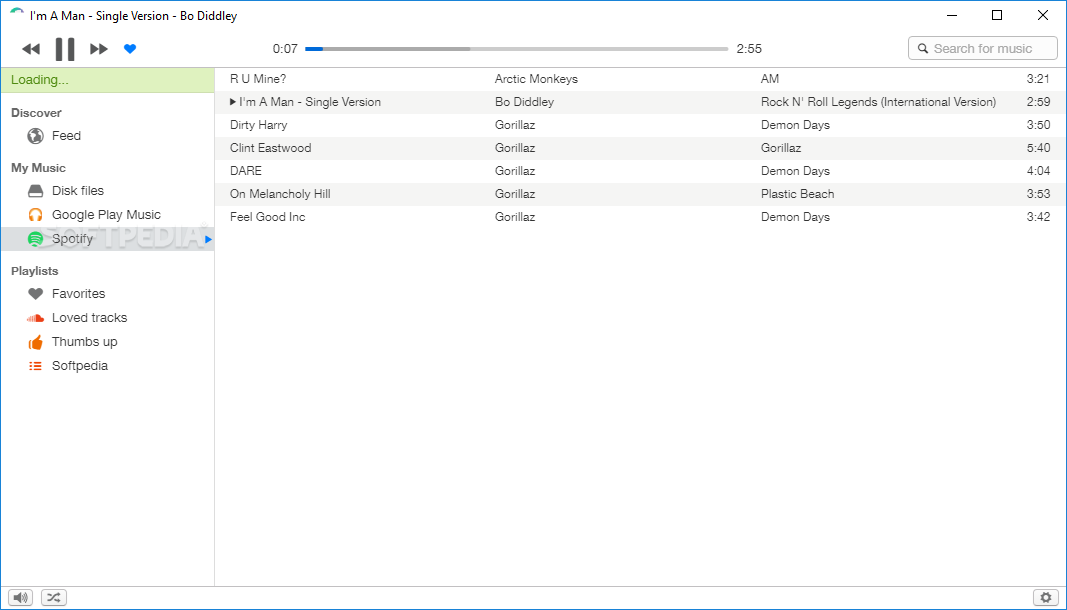Open SoundCloud Loved tracks icon
This screenshot has height=610, width=1067.
(35, 318)
